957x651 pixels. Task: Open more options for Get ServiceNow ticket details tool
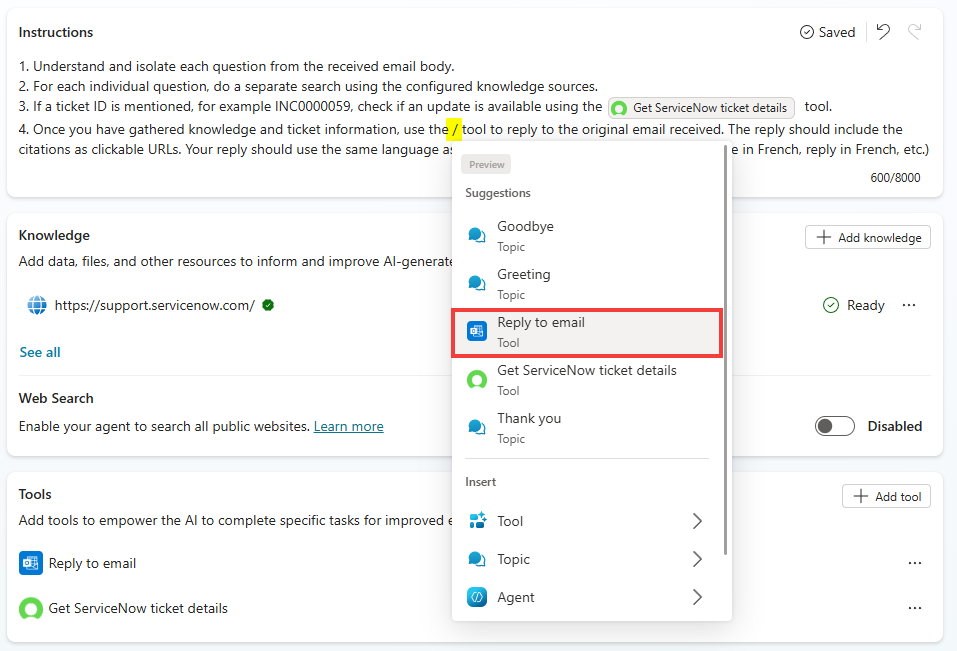point(914,608)
